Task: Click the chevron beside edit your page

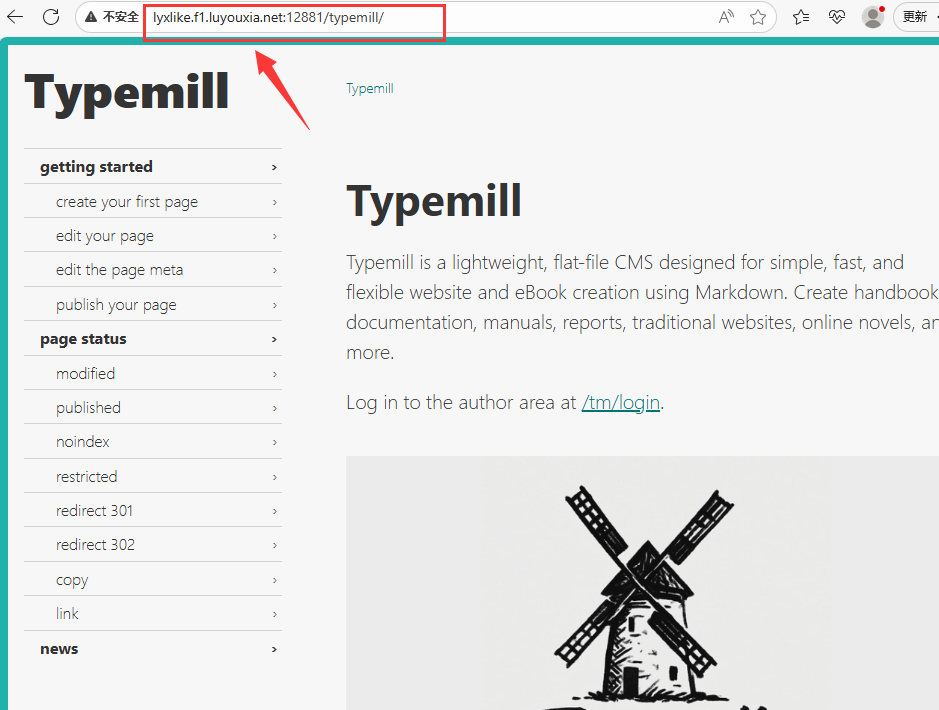Action: (274, 236)
